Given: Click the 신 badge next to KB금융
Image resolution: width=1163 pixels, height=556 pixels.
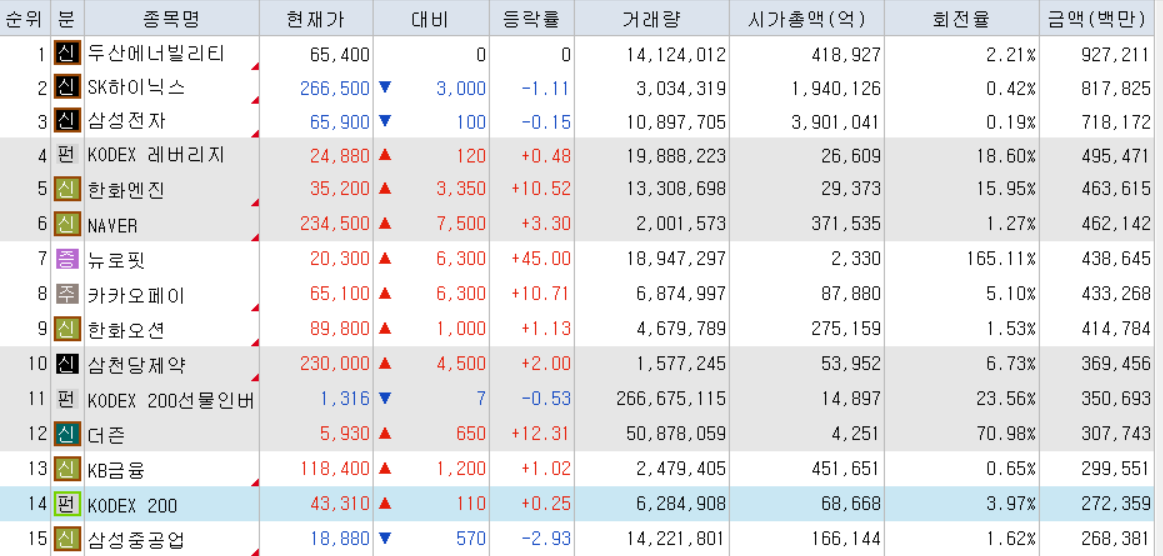Looking at the screenshot, I should [67, 469].
